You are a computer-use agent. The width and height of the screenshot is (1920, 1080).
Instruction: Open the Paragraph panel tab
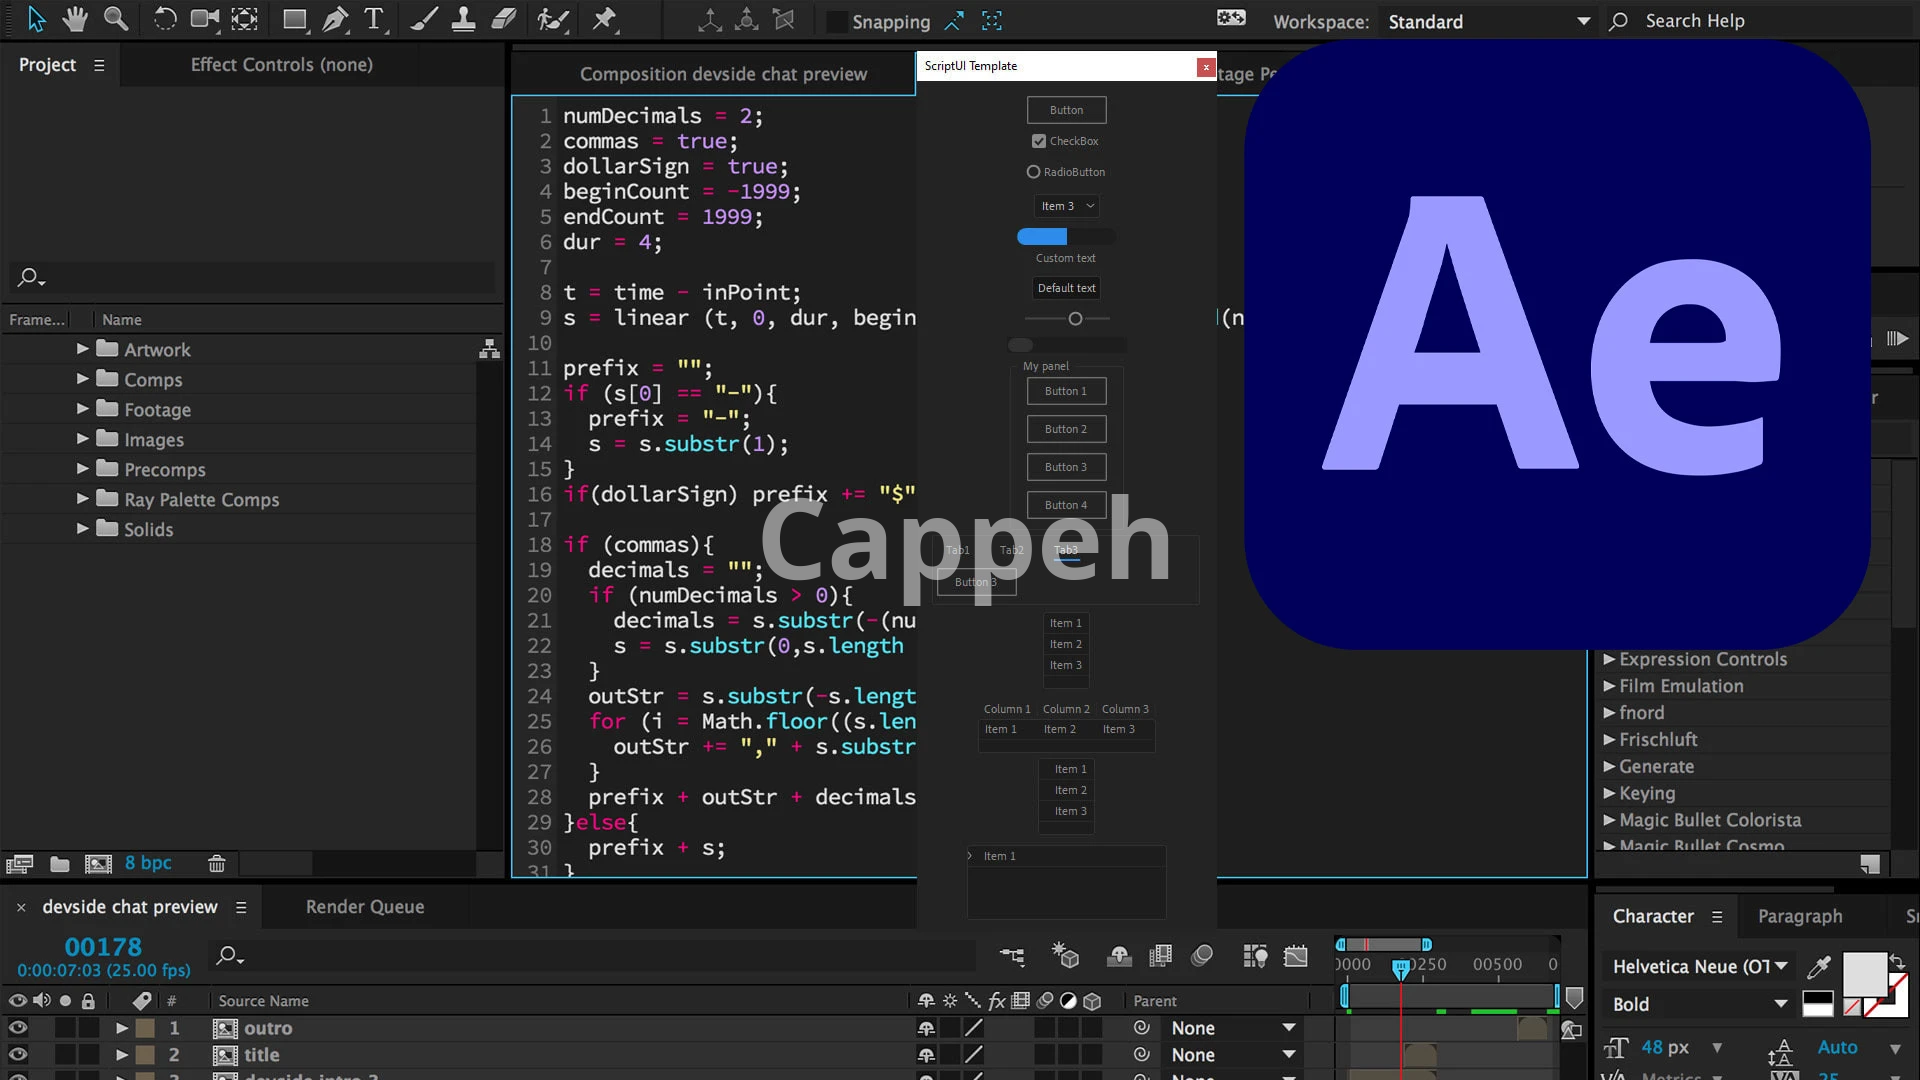(1799, 916)
